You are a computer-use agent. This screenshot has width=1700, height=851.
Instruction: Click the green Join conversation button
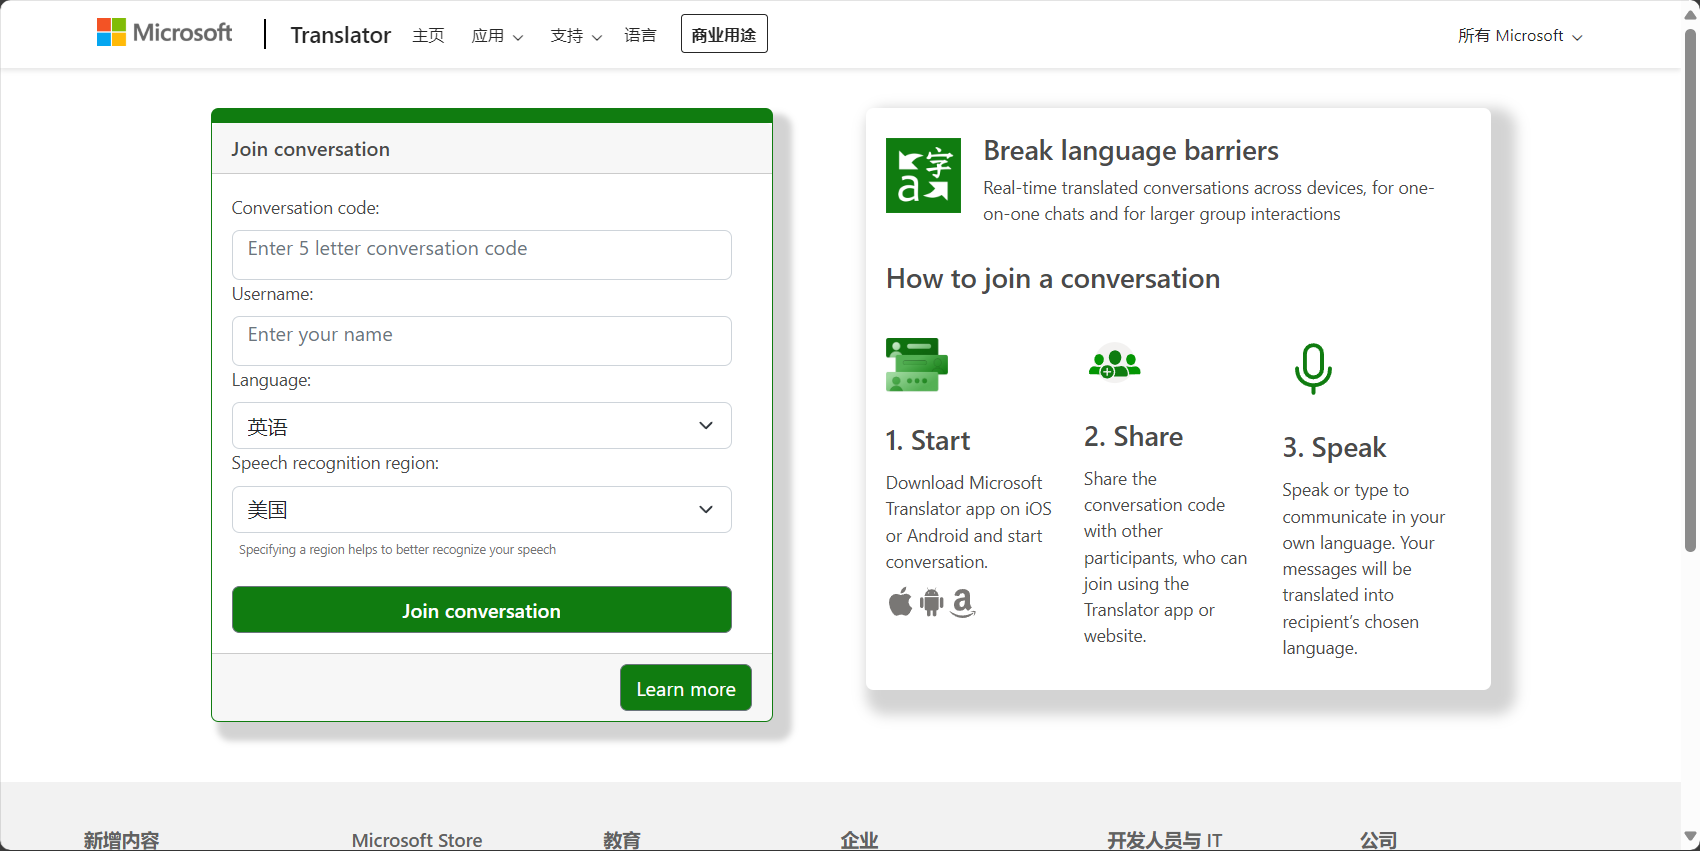(482, 610)
